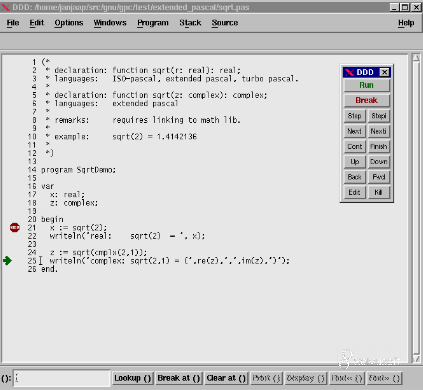Screen dimensions: 423x390
Task: Minimize the DDD main window
Action: click(x=394, y=7)
